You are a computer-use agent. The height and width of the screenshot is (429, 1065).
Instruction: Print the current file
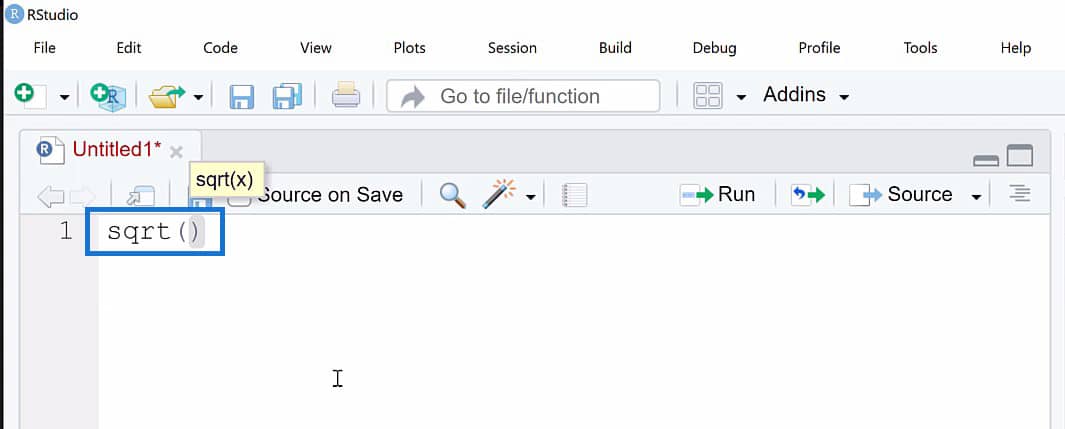click(x=346, y=96)
